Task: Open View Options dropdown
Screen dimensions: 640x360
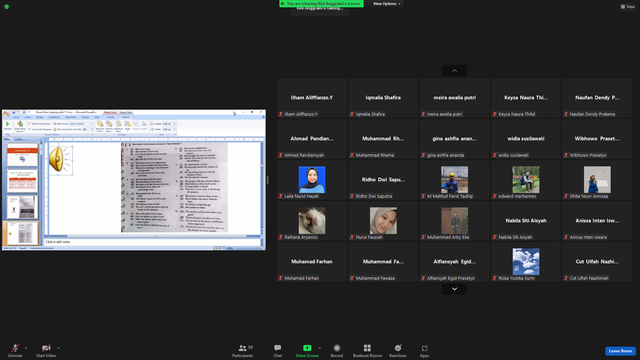Action: (386, 4)
